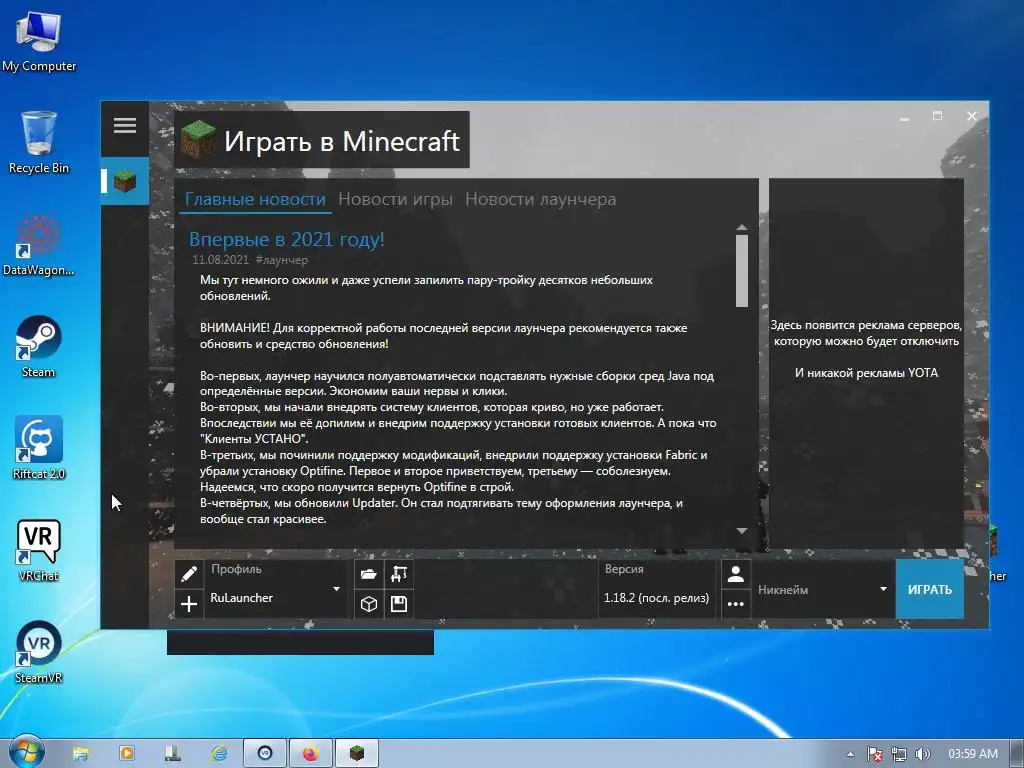Screen dimensions: 1024x768
Task: Open the volume speaker tray icon
Action: pos(922,754)
